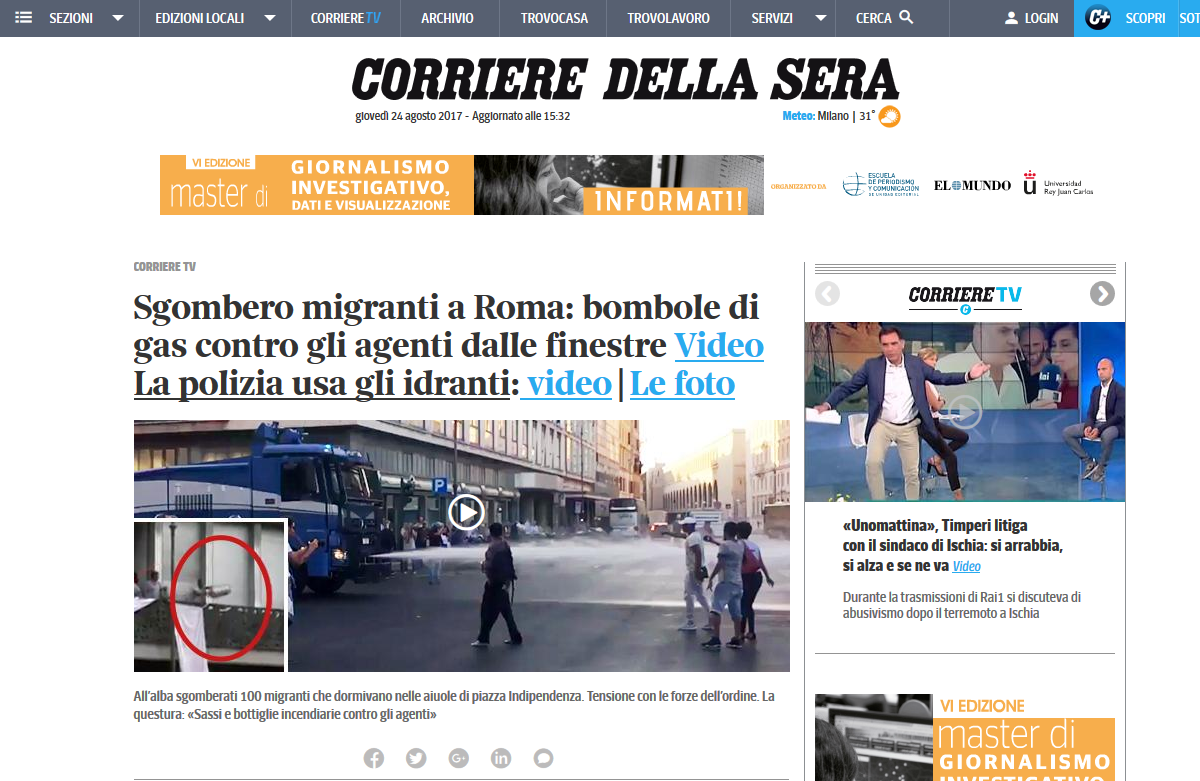Open the Archivio section
The width and height of the screenshot is (1200, 781).
pos(447,18)
